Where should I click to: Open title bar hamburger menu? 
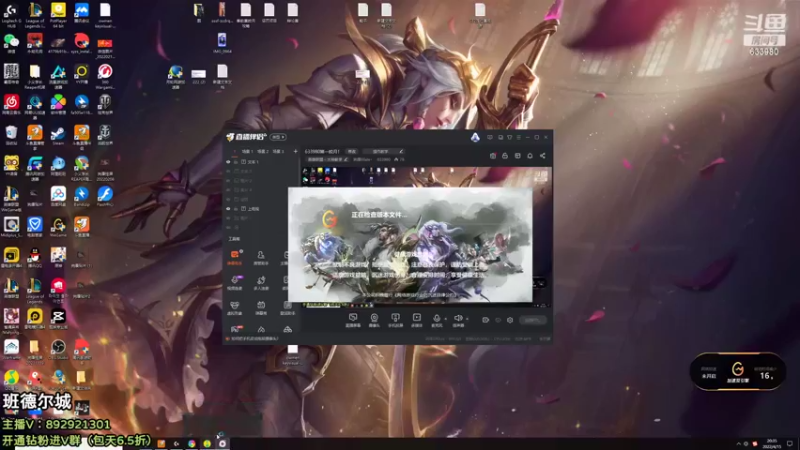(518, 137)
